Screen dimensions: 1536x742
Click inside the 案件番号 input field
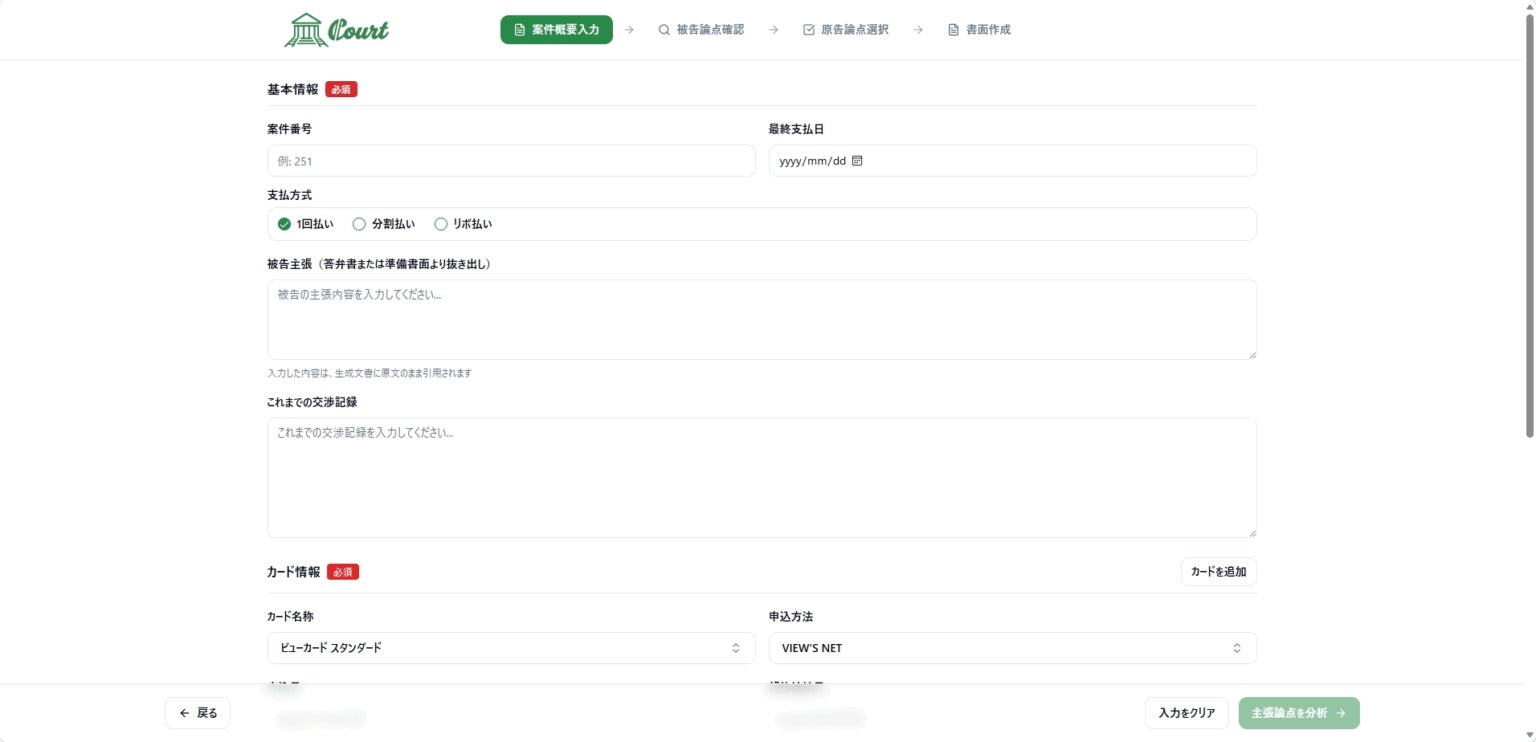[x=511, y=160]
